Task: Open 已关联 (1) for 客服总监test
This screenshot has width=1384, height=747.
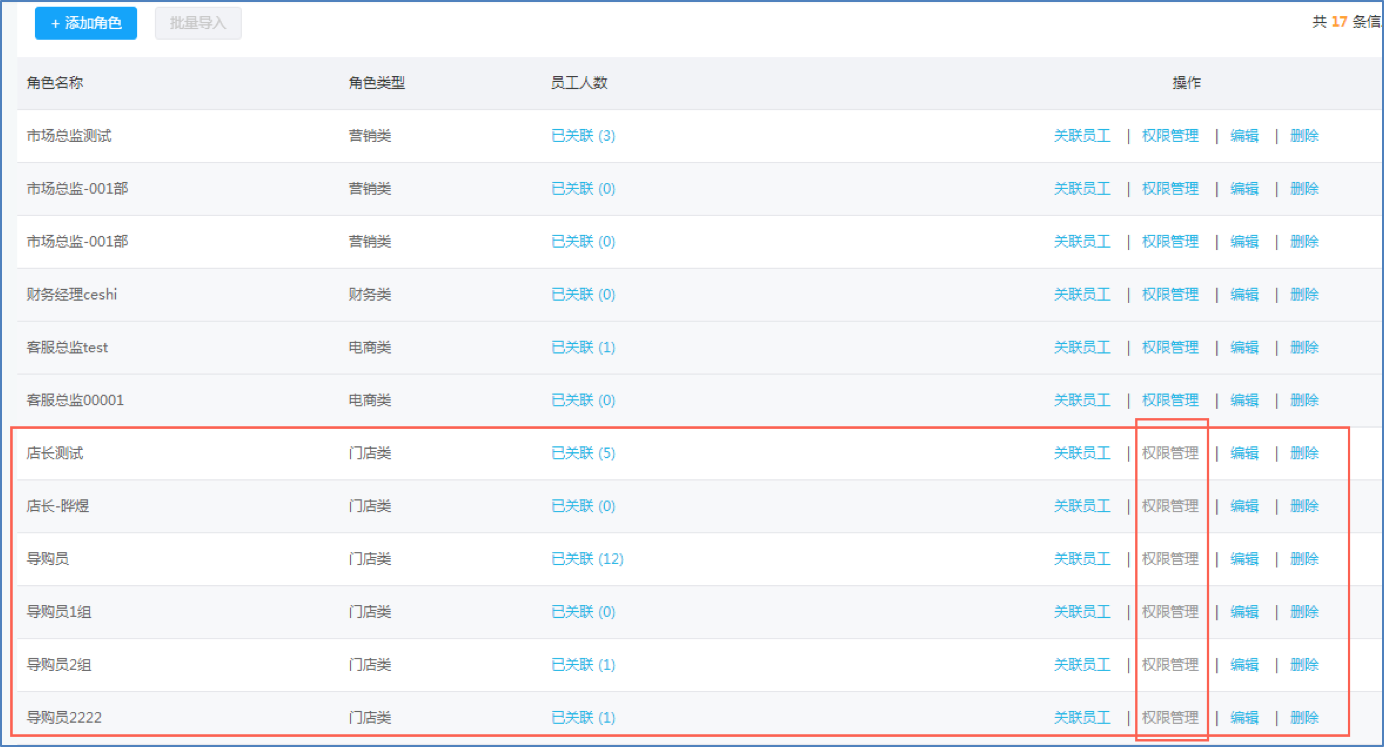Action: [x=583, y=348]
